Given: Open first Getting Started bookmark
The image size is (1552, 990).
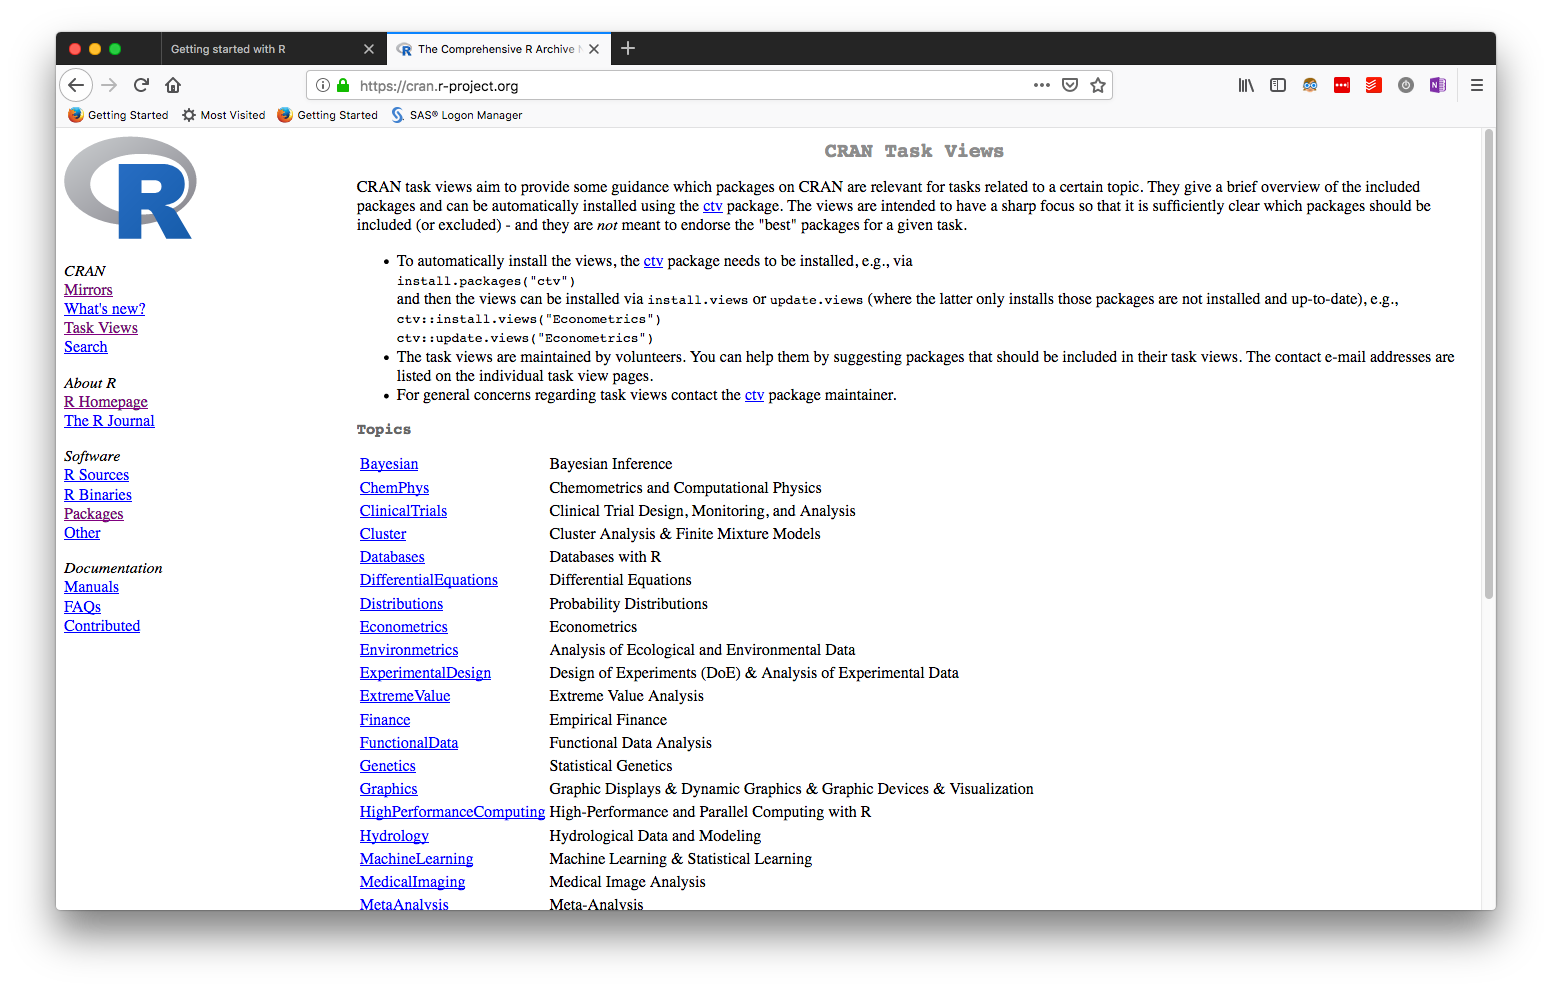Looking at the screenshot, I should 118,115.
